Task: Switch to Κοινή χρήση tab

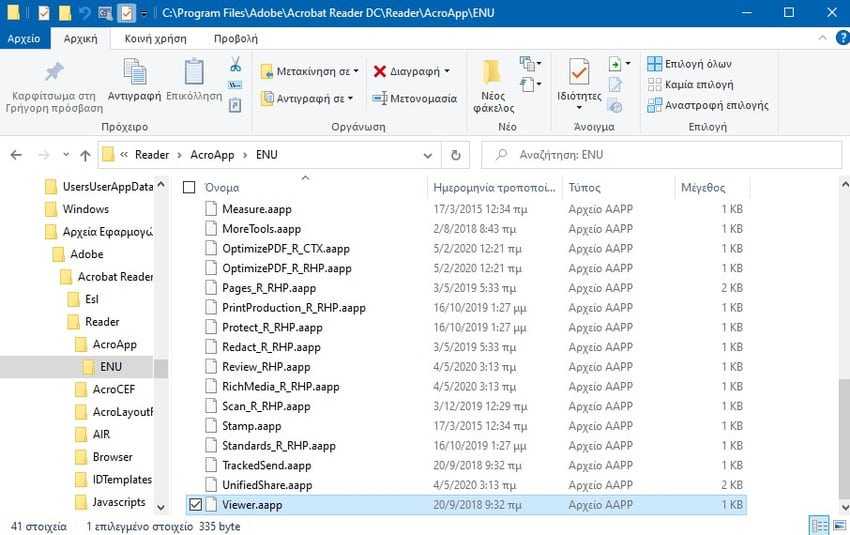Action: (x=156, y=38)
